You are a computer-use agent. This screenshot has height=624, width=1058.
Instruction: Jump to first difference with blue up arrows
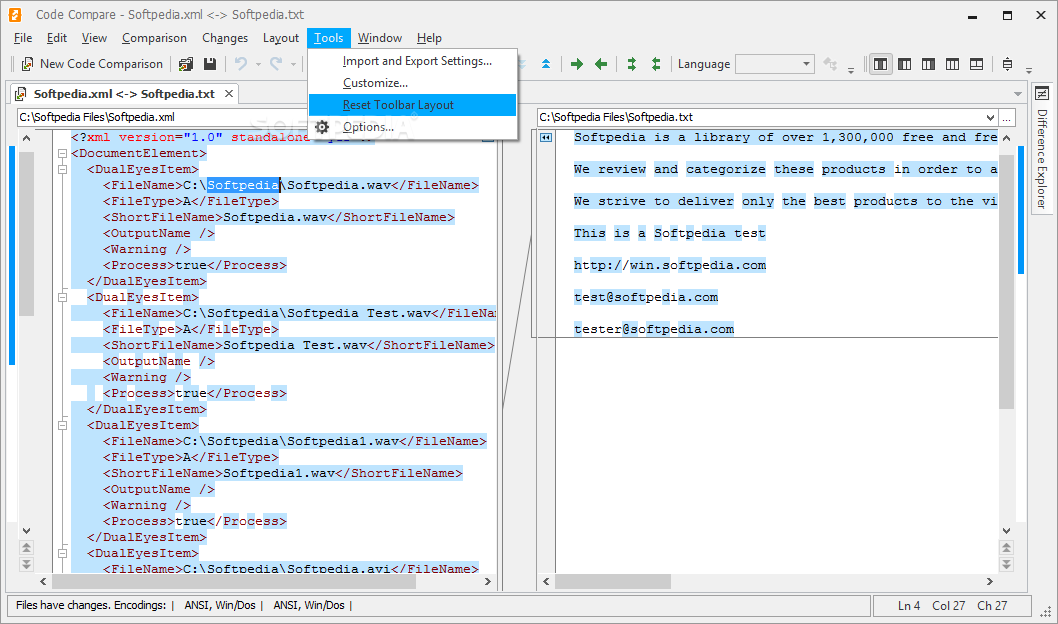coord(546,64)
